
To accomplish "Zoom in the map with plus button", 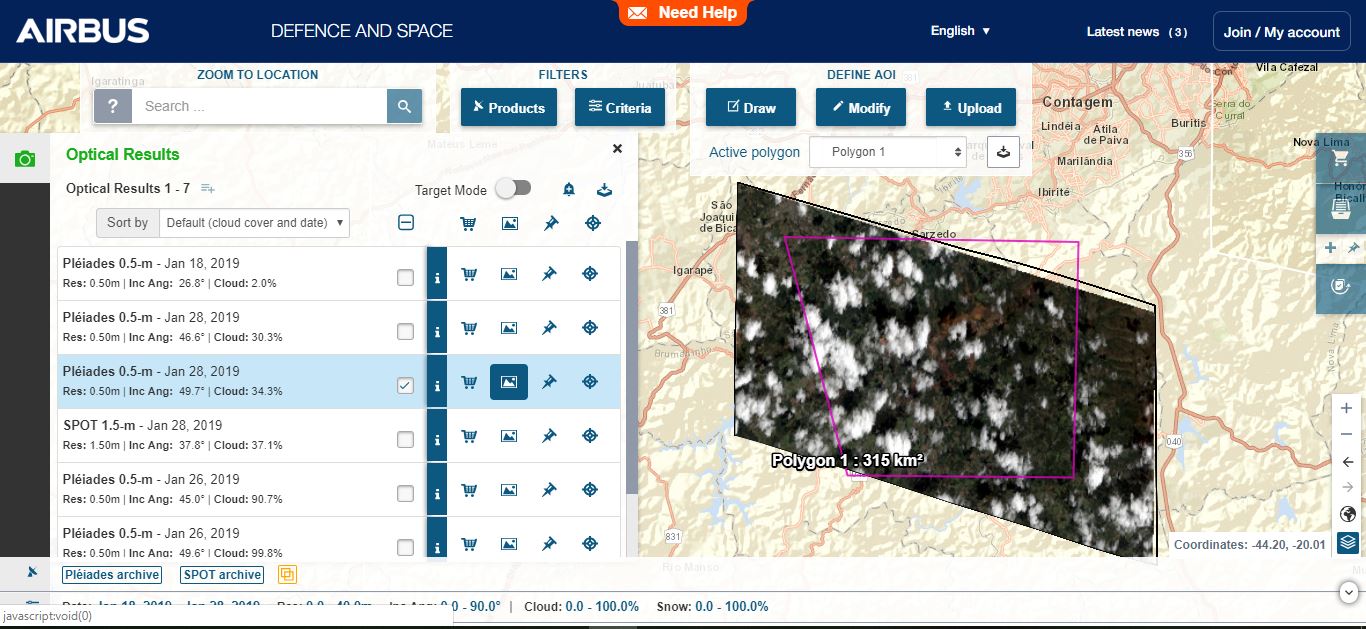I will [x=1346, y=408].
